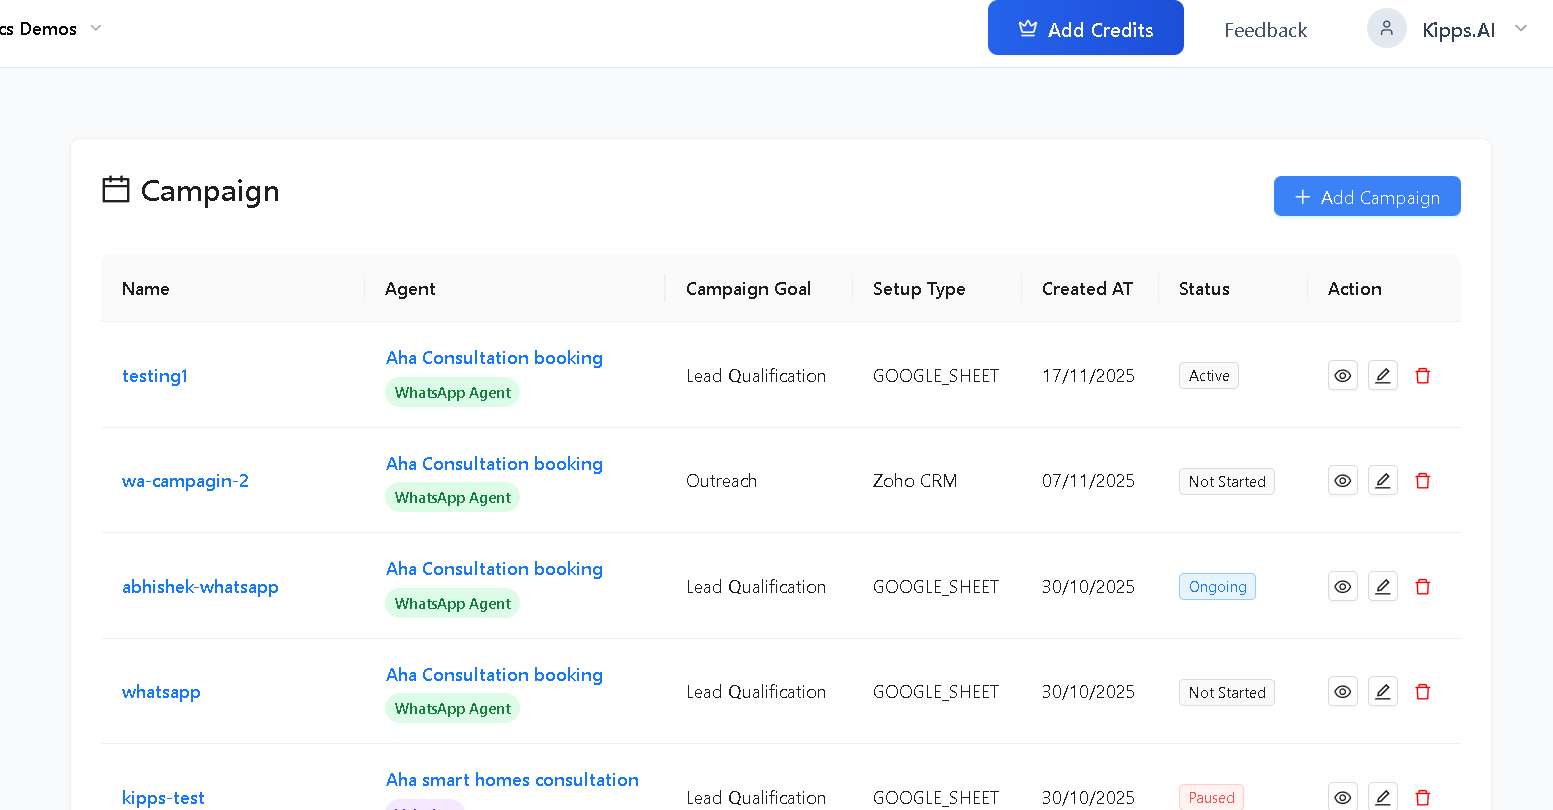This screenshot has height=810, width=1553.
Task: Open the Feedback menu item
Action: [x=1266, y=30]
